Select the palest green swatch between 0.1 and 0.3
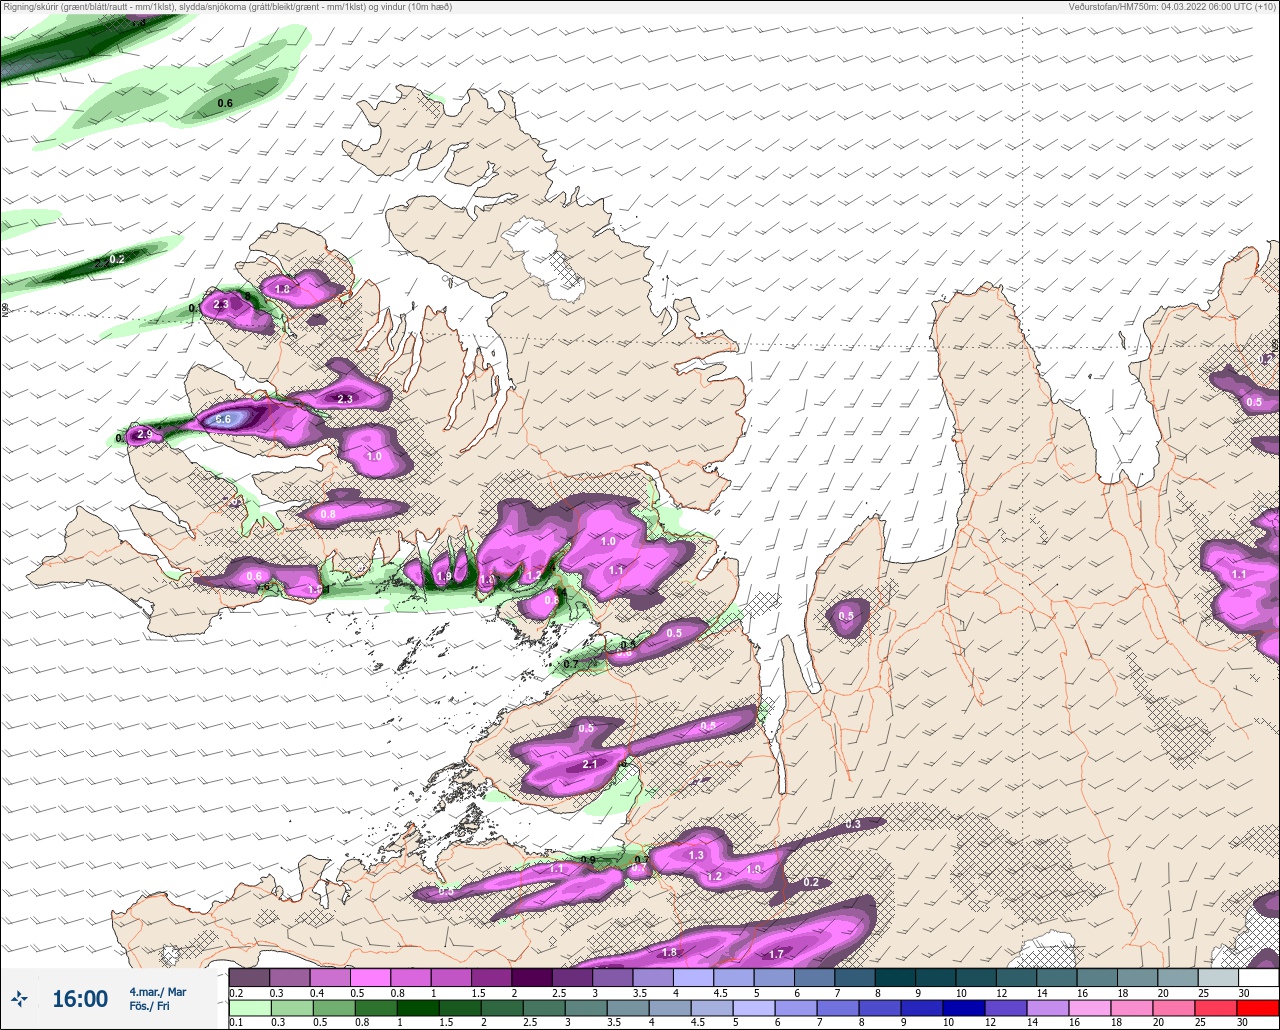The width and height of the screenshot is (1280, 1030). pyautogui.click(x=249, y=1008)
